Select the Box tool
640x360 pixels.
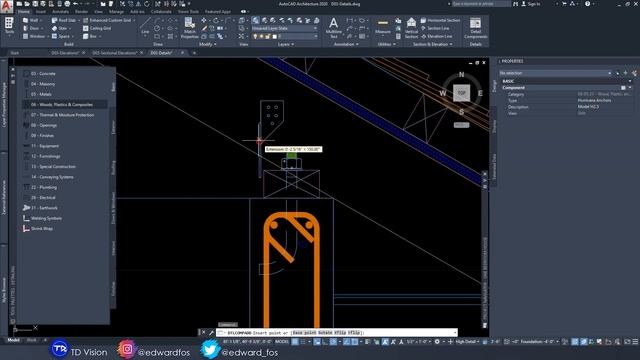pyautogui.click(x=91, y=36)
